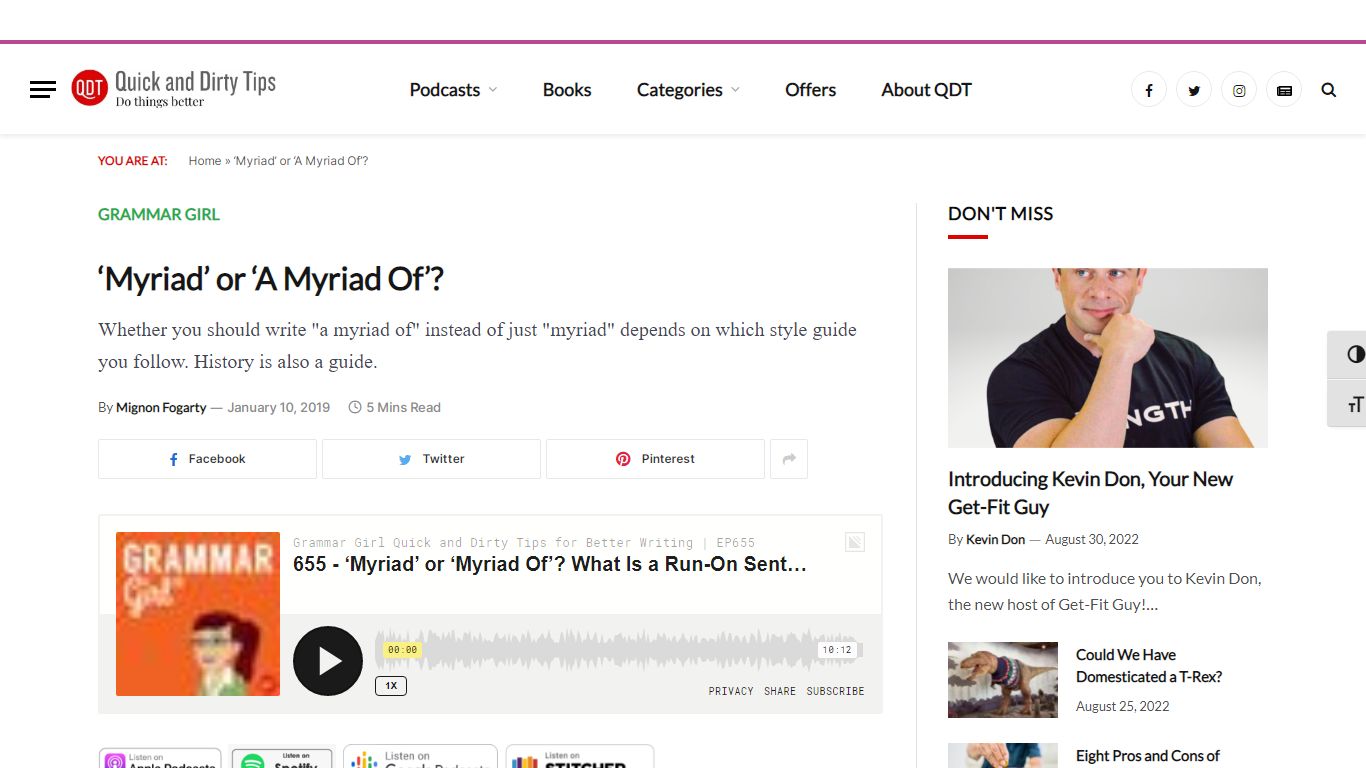
Task: Click the PRIVACY link in player
Action: click(731, 691)
